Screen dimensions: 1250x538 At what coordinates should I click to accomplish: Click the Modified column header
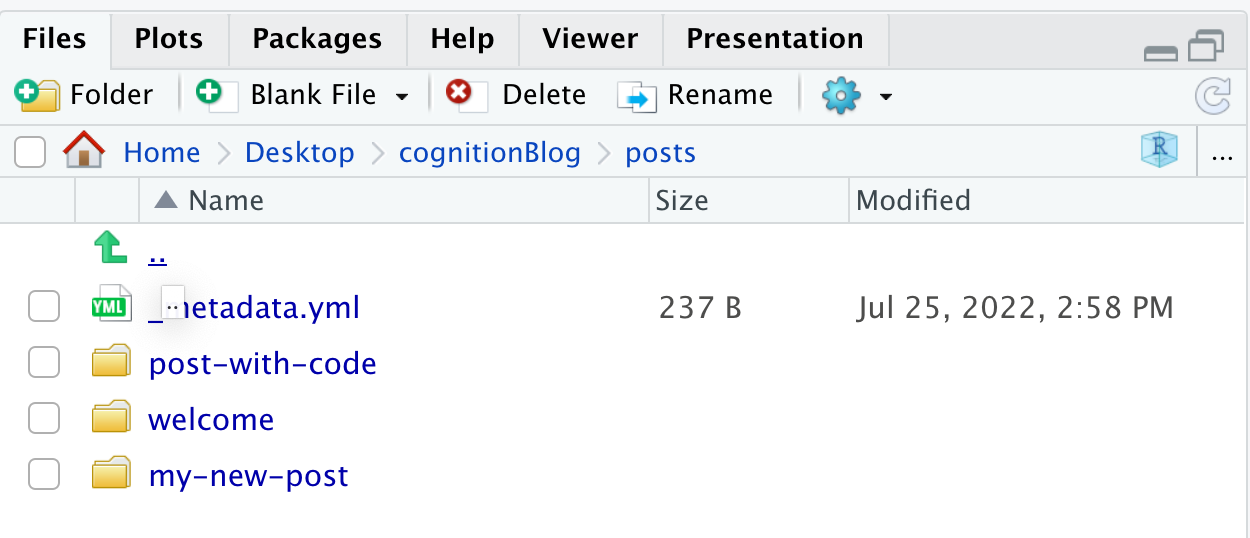pyautogui.click(x=914, y=201)
